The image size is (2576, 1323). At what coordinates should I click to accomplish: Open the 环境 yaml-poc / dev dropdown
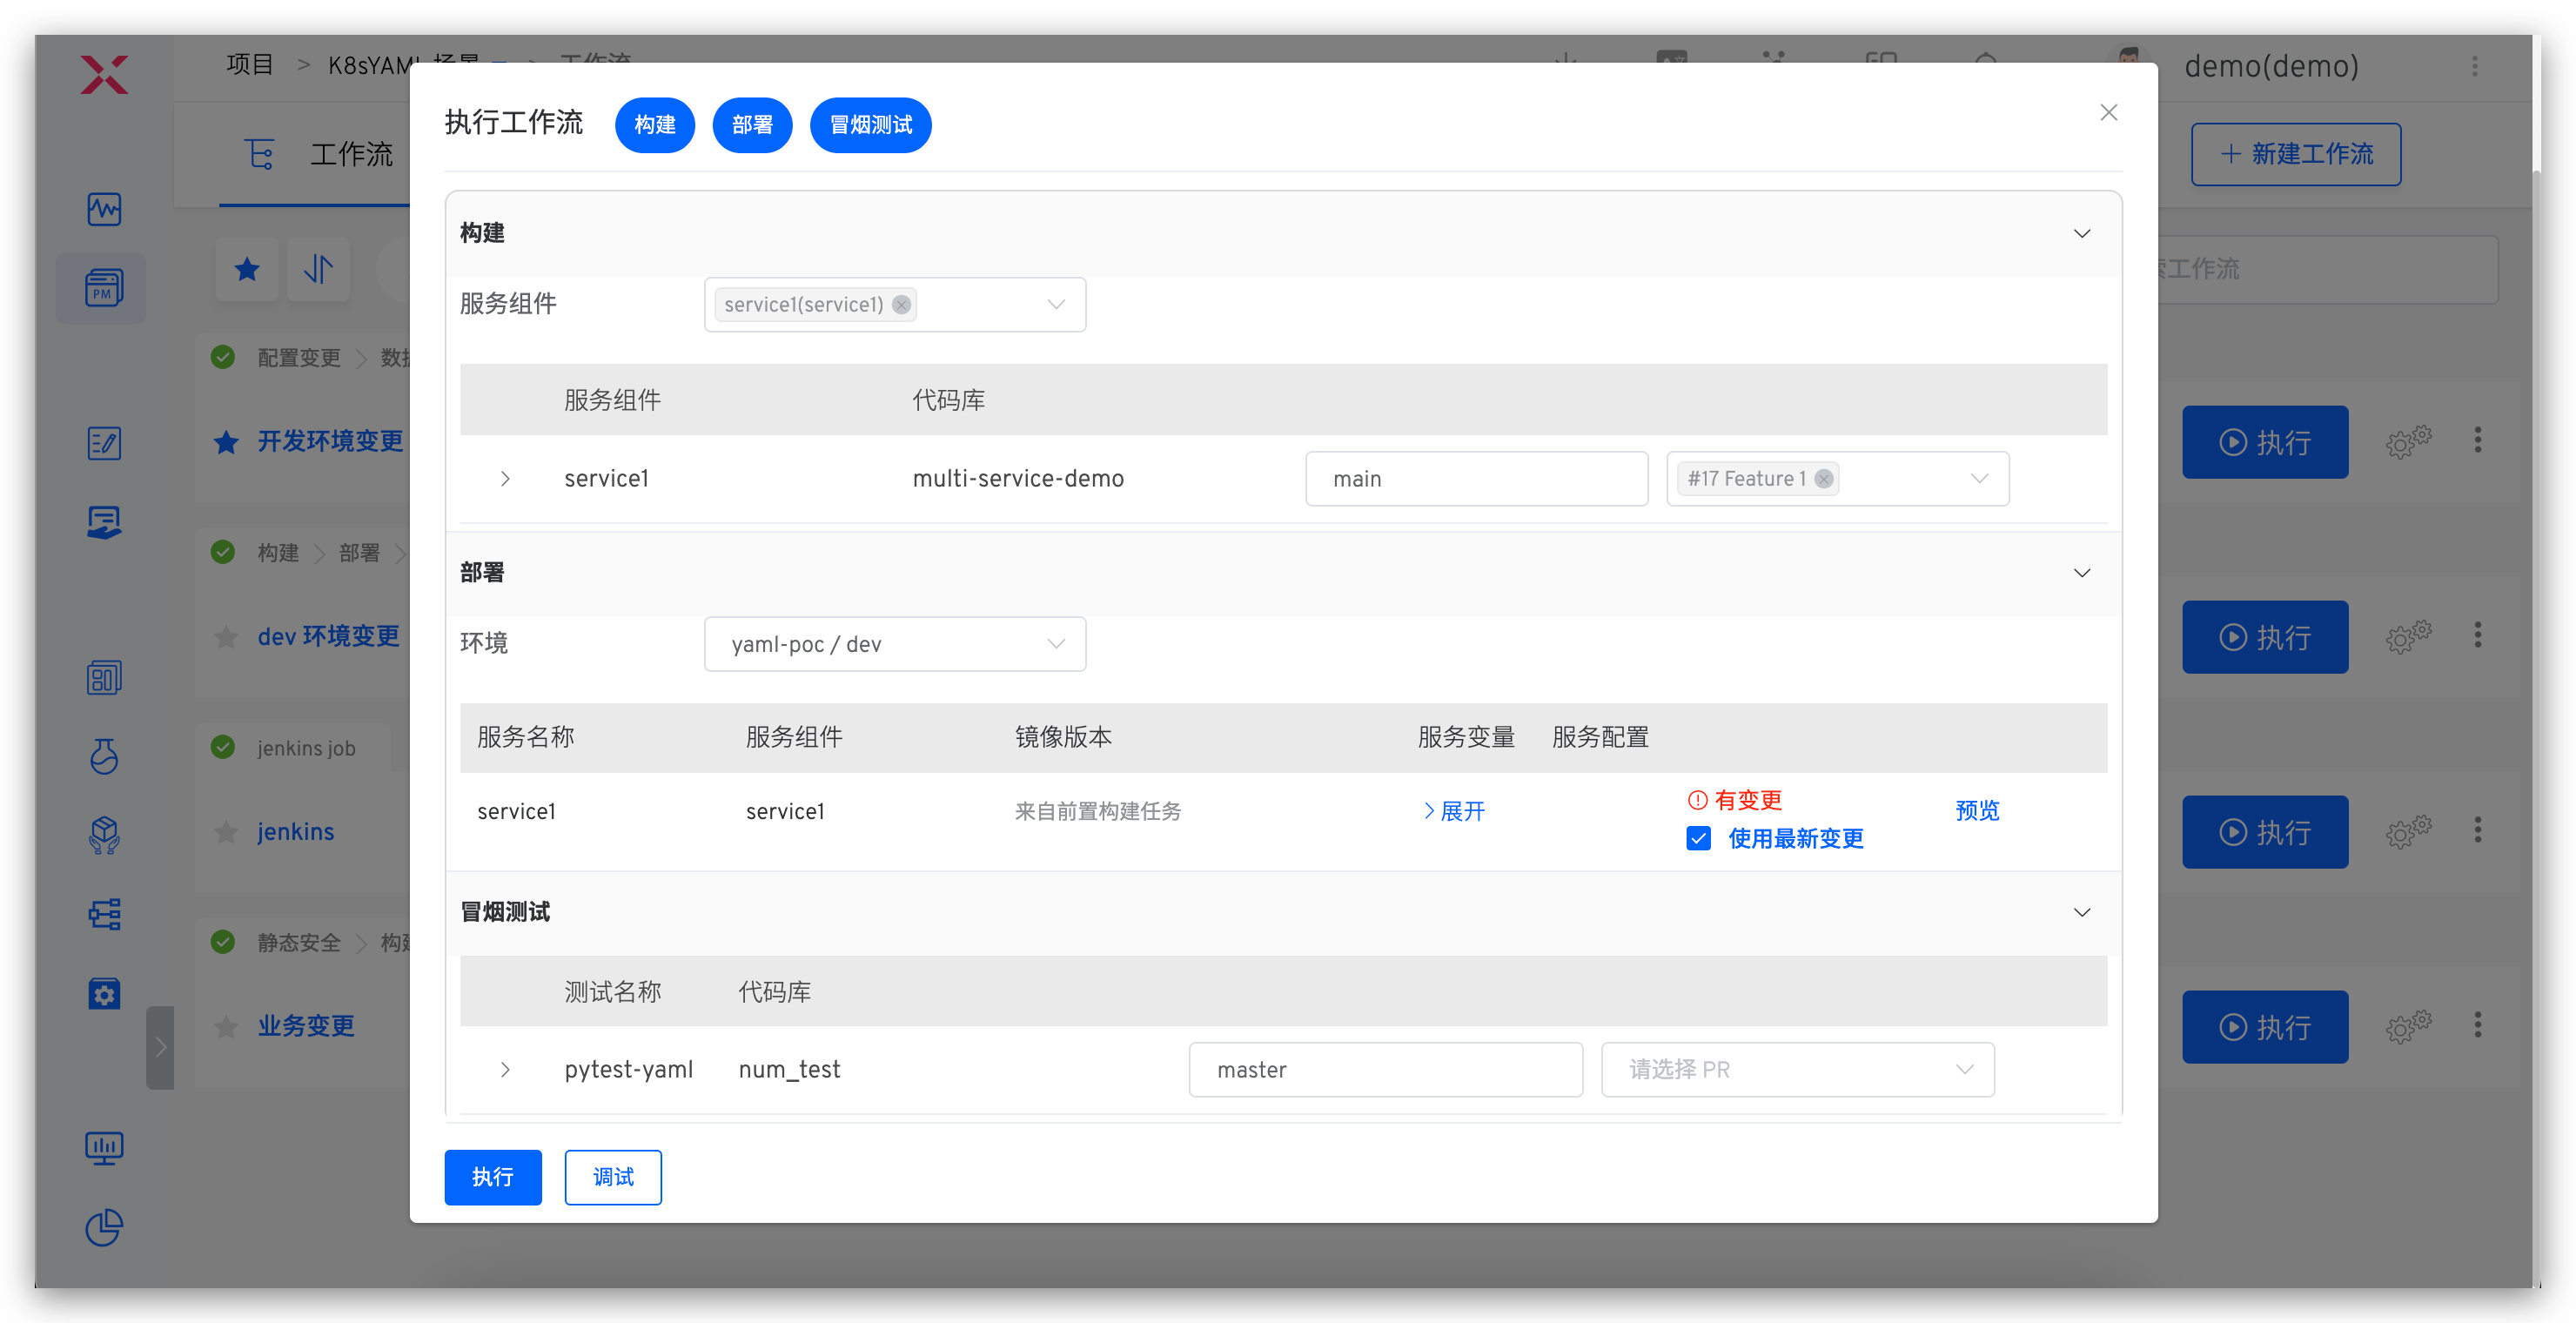[x=894, y=644]
